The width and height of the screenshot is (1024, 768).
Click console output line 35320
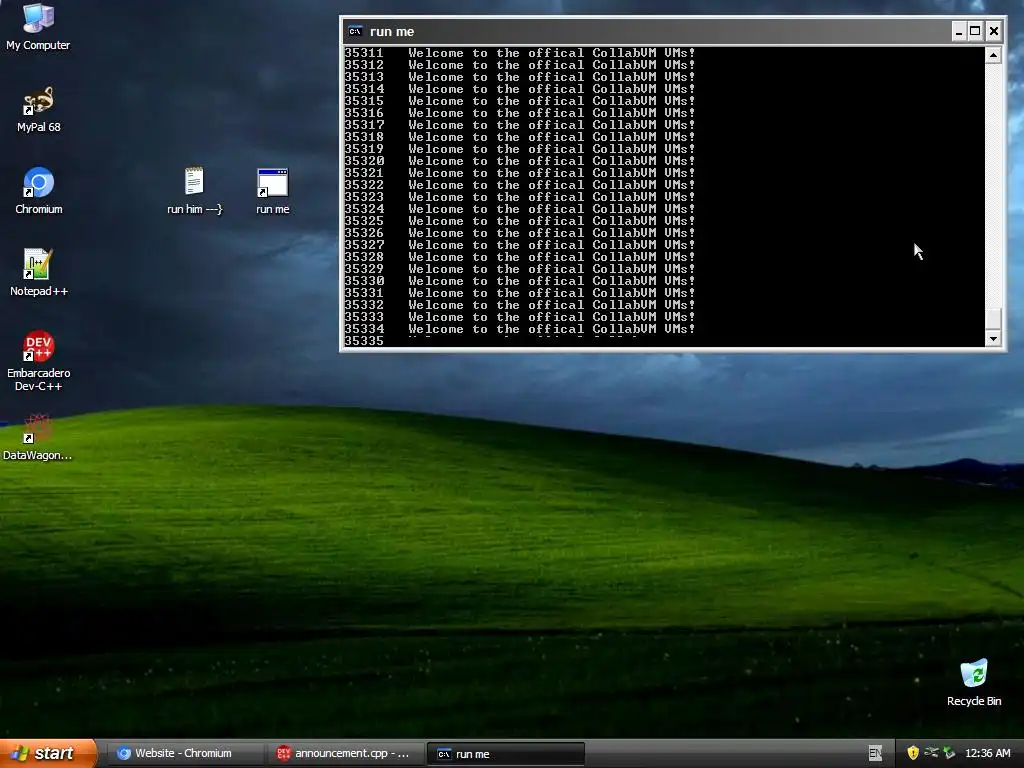520,161
